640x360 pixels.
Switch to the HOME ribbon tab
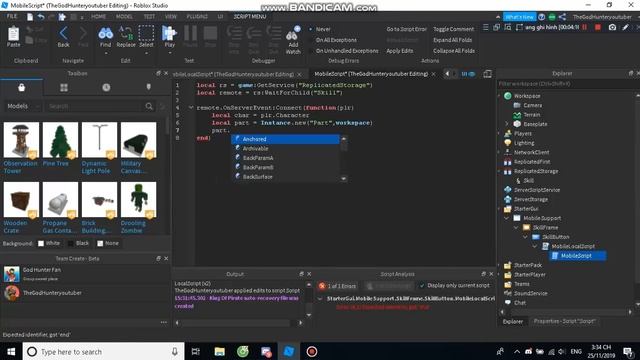coord(98,17)
